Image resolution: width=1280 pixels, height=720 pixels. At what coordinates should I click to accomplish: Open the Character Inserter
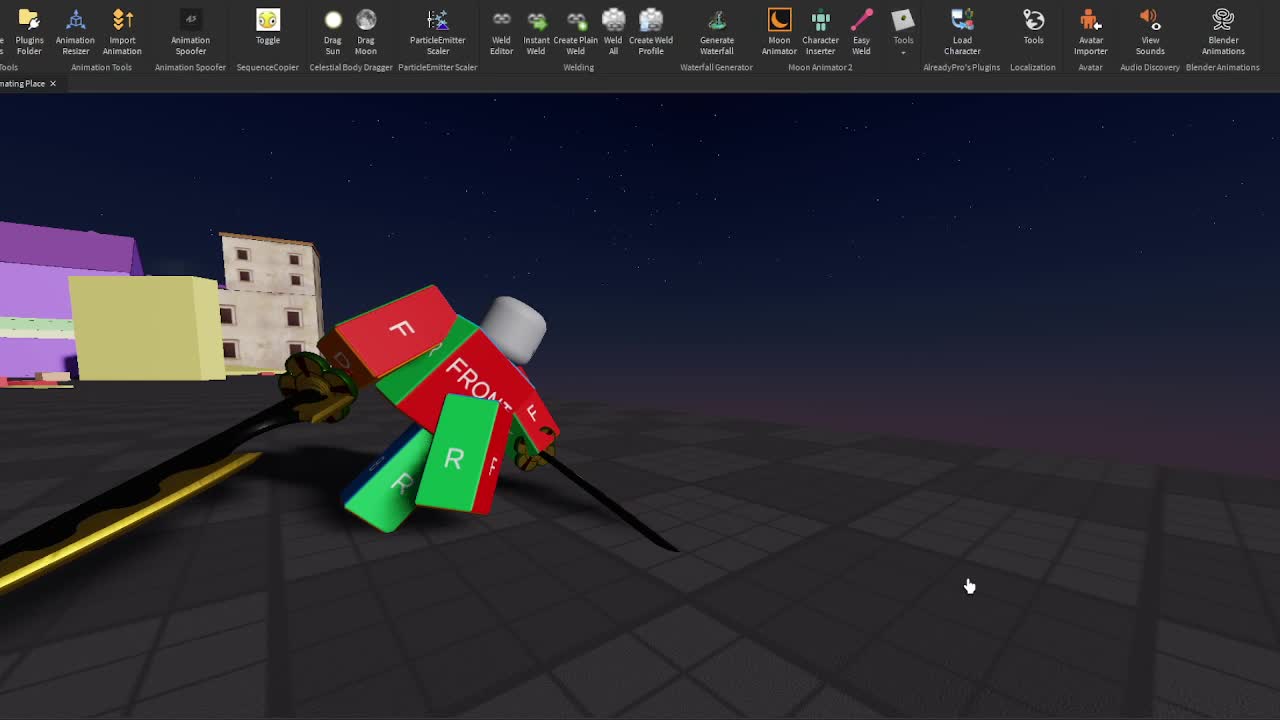(820, 31)
